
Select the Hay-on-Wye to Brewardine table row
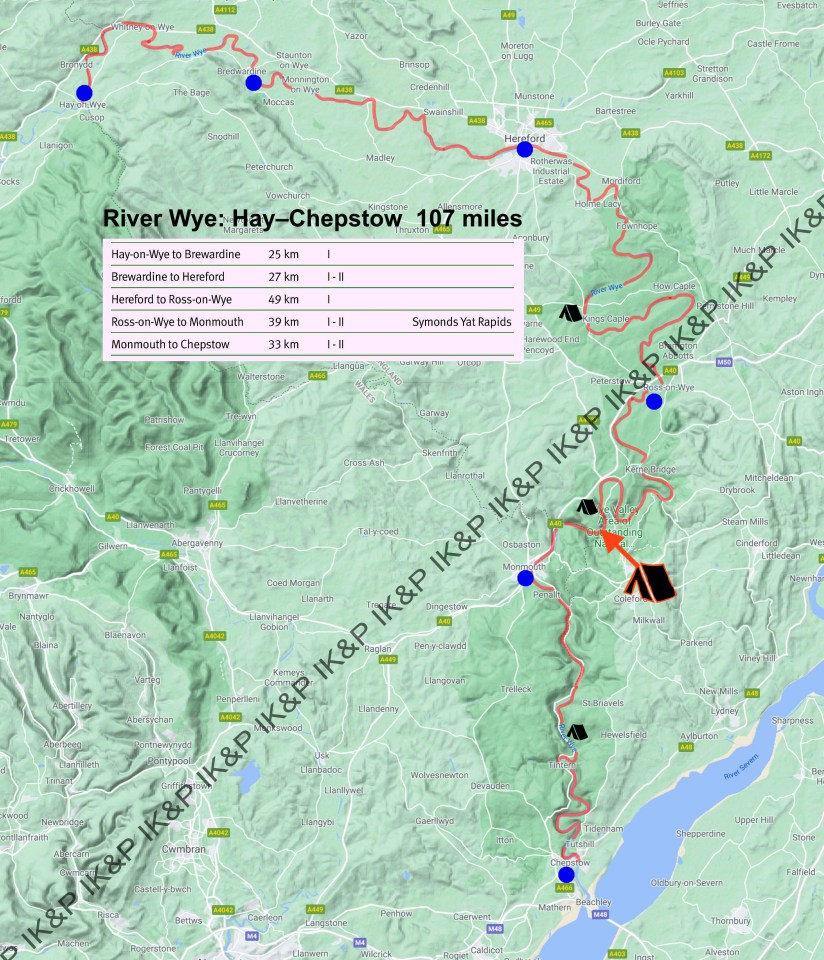tap(312, 254)
